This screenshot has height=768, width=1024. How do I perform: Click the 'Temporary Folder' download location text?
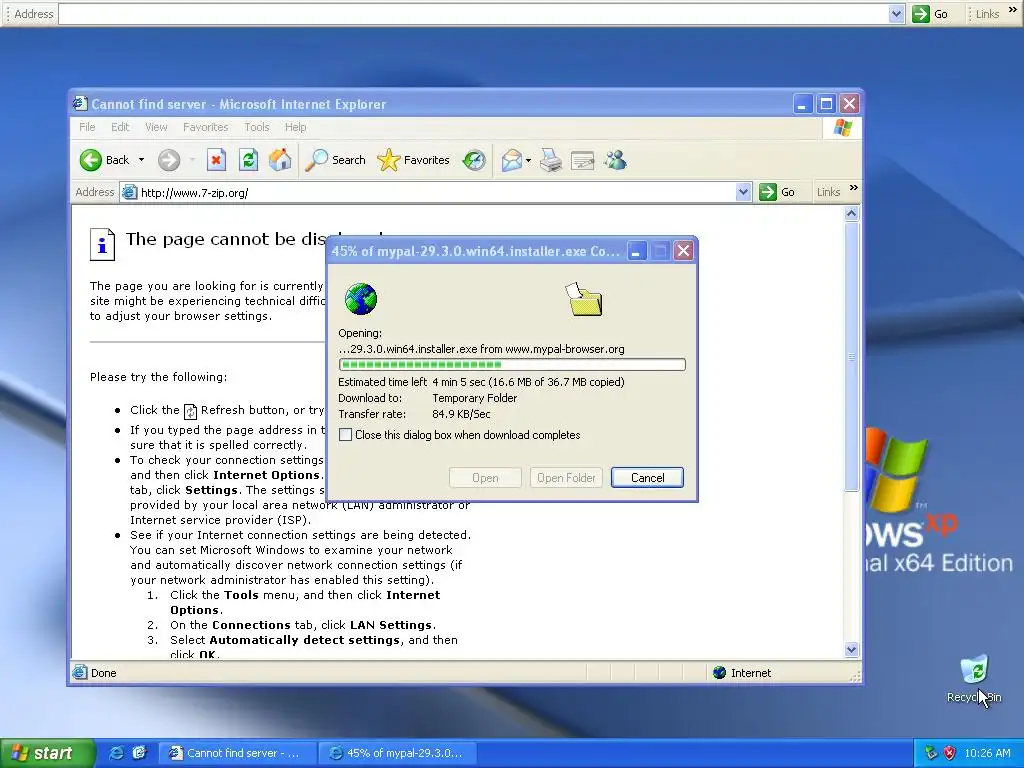pyautogui.click(x=475, y=398)
